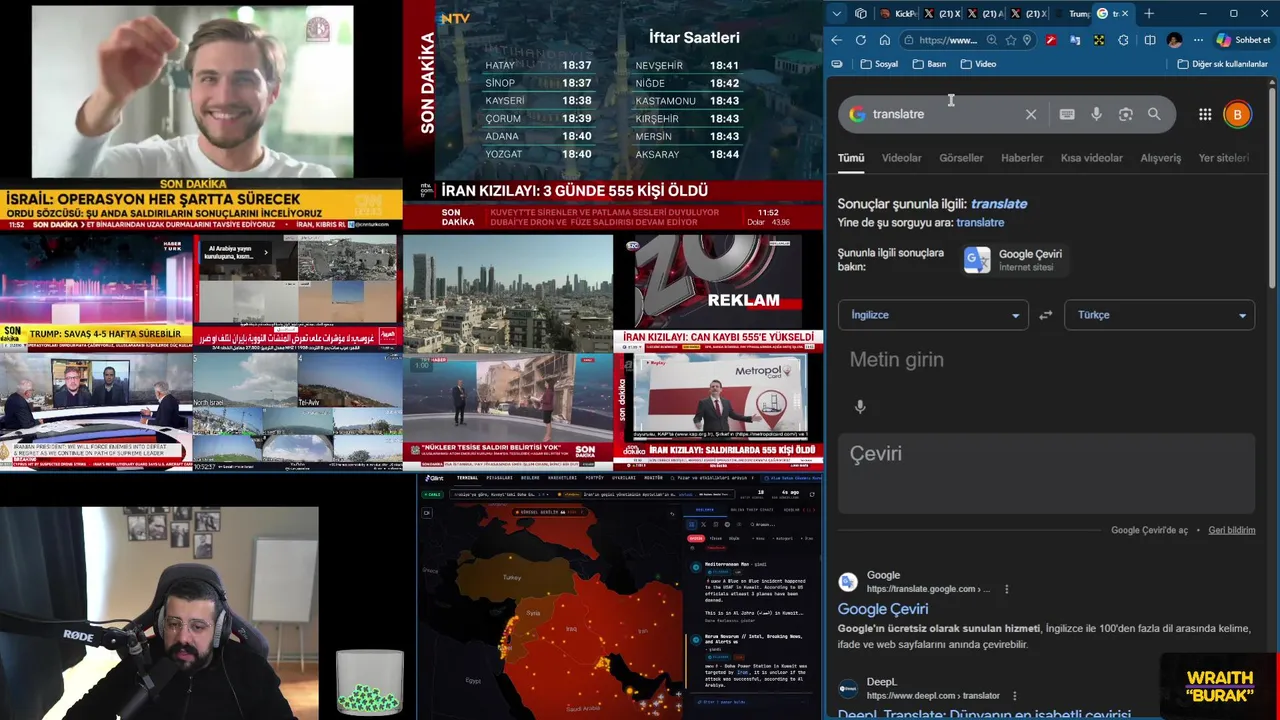The height and width of the screenshot is (720, 1280).
Task: Select the Videolar search filter
Action: click(901, 158)
